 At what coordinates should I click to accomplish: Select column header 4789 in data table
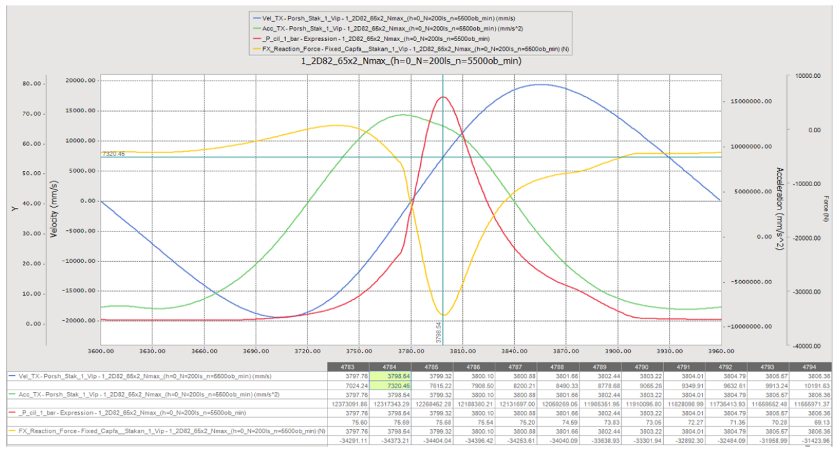point(600,367)
